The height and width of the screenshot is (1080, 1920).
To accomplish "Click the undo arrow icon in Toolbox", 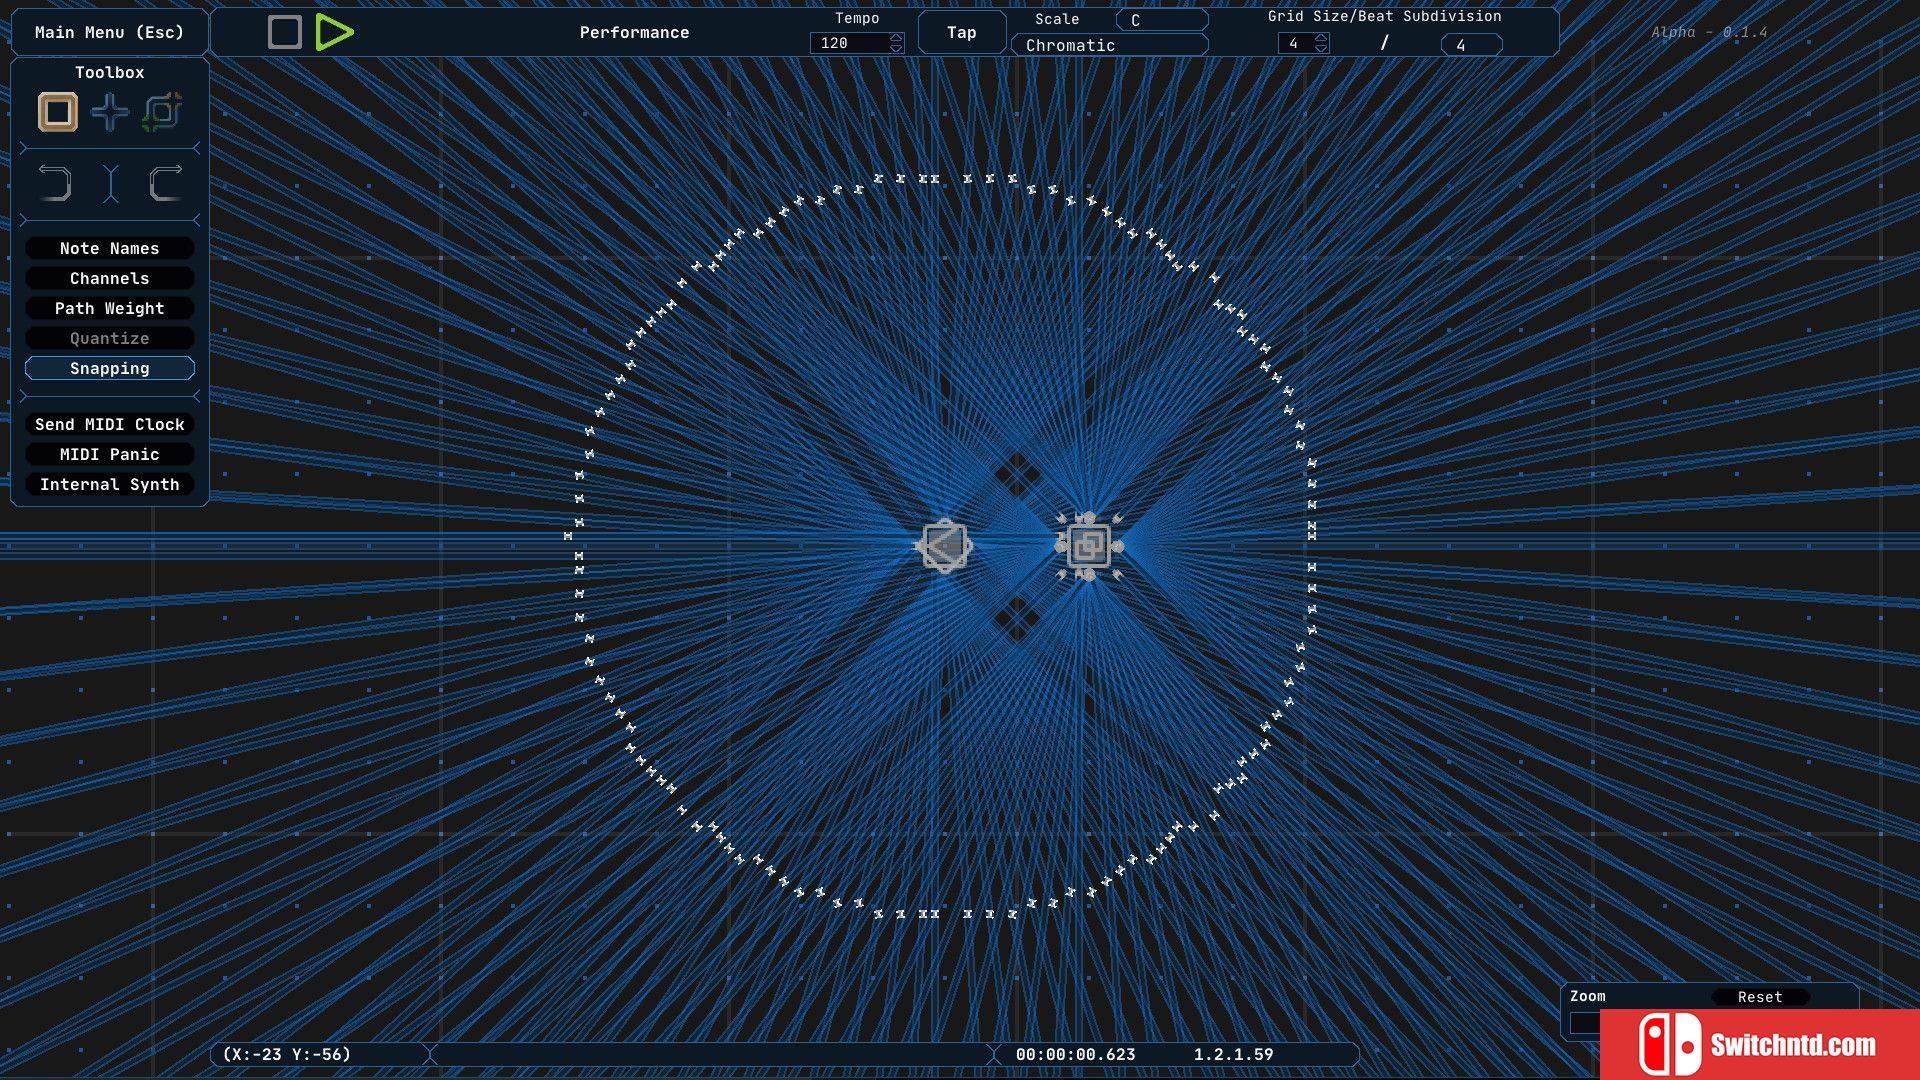I will point(55,184).
